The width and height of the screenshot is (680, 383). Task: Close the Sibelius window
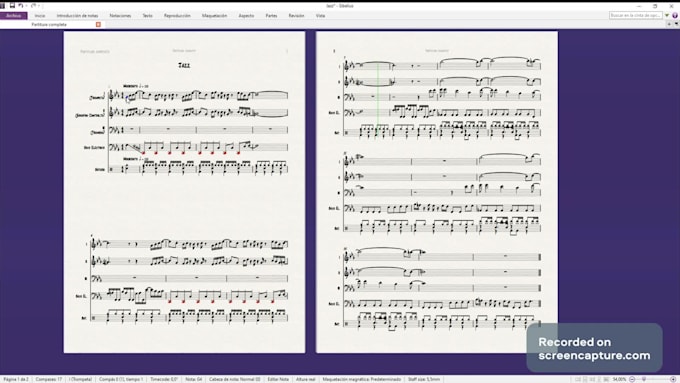(x=671, y=6)
